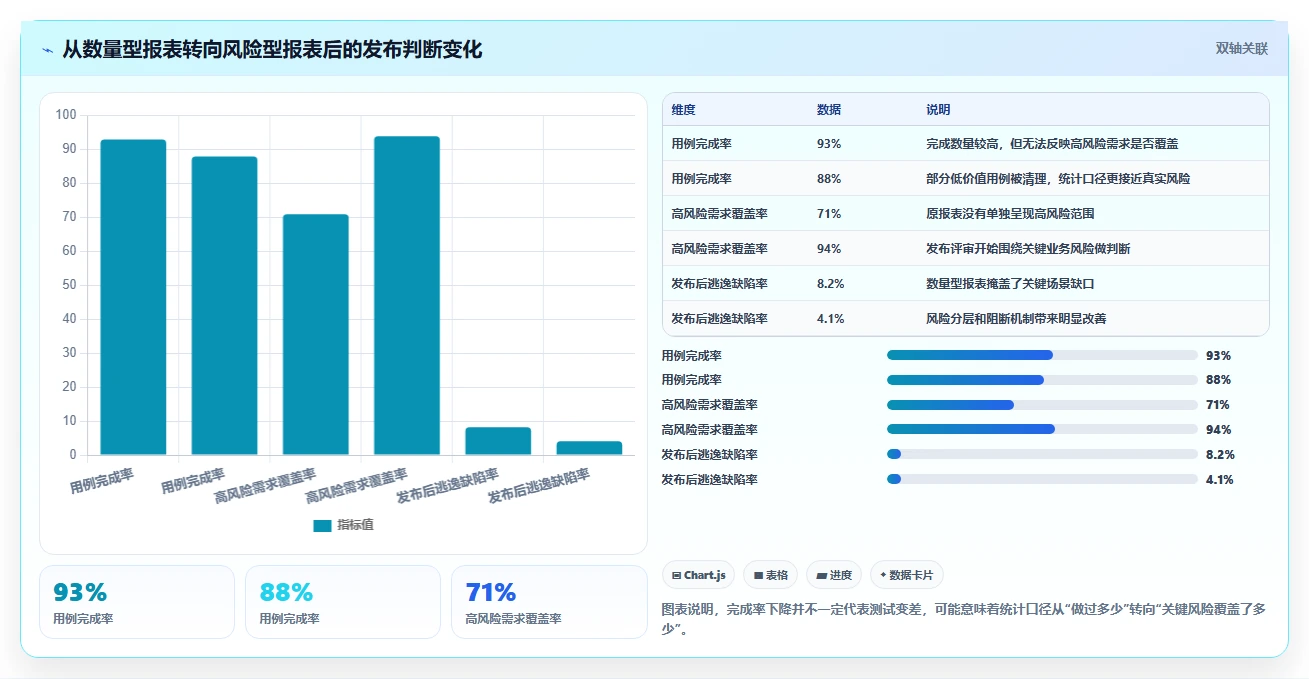Click the chart bar at 8.2
Screen dimensions: 1309x679
pos(498,441)
